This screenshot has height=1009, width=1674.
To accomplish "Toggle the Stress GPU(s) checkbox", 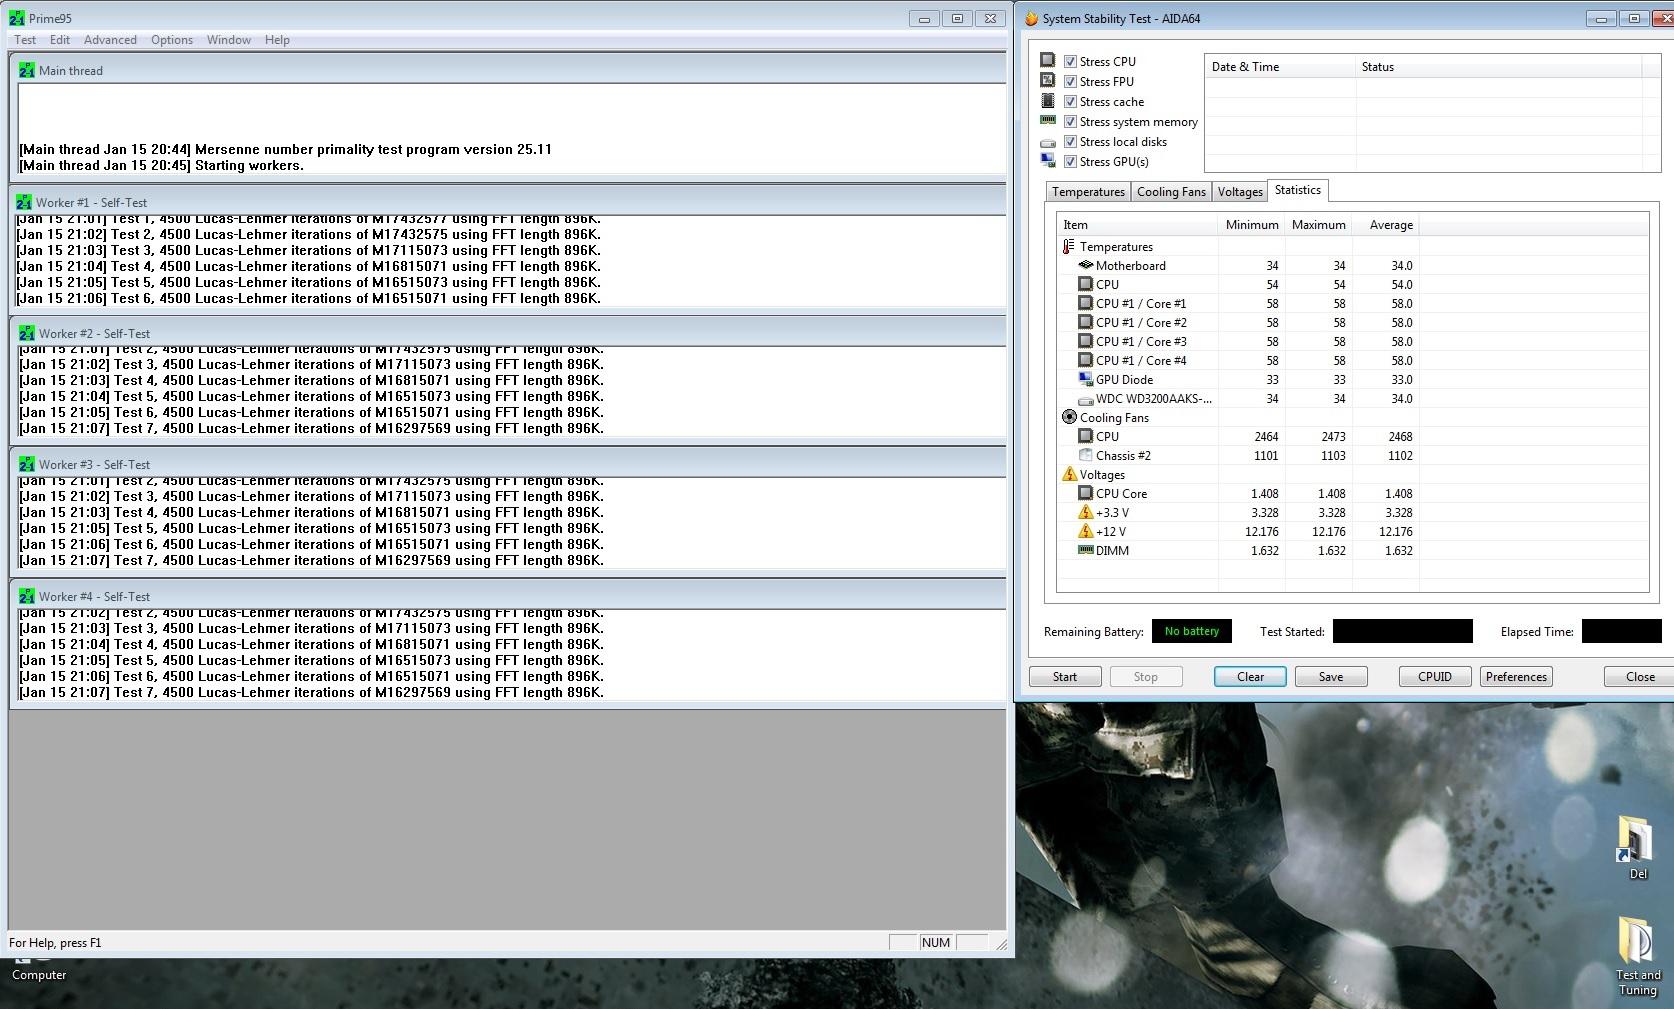I will pos(1070,162).
